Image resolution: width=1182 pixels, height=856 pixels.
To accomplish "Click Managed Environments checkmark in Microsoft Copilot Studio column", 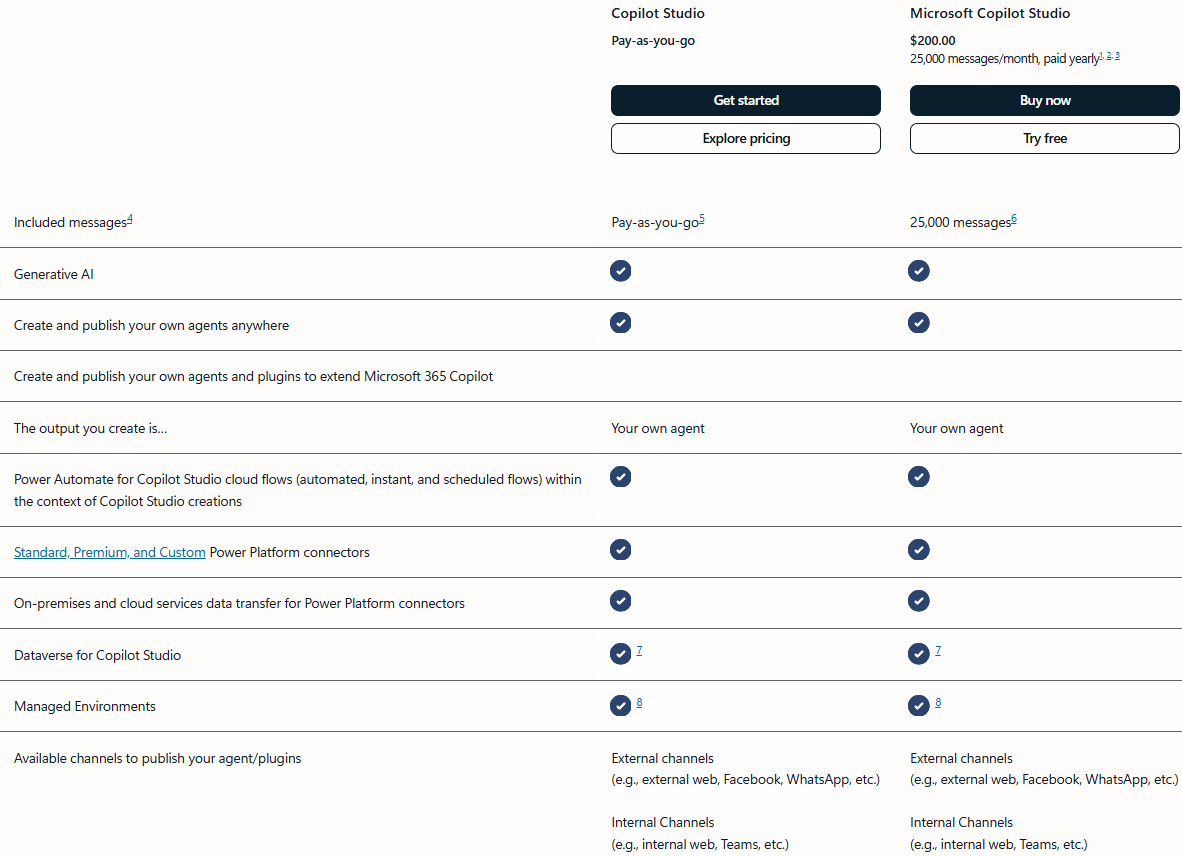I will pos(919,705).
